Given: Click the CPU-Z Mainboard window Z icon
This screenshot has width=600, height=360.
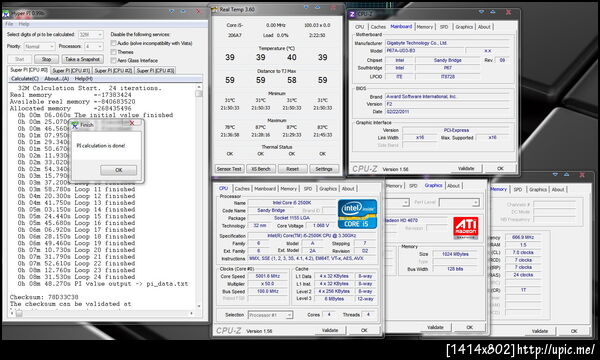Looking at the screenshot, I should point(352,14).
